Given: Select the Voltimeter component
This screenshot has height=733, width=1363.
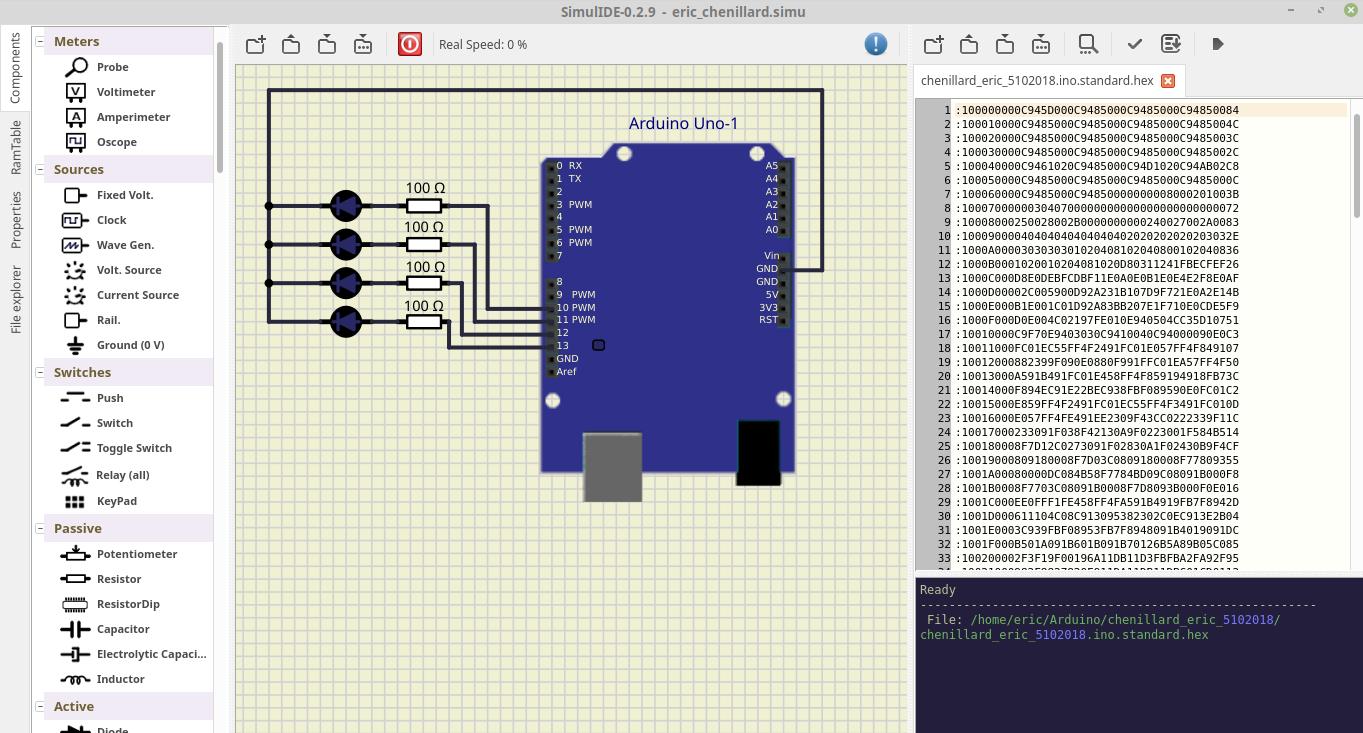Looking at the screenshot, I should 125,92.
